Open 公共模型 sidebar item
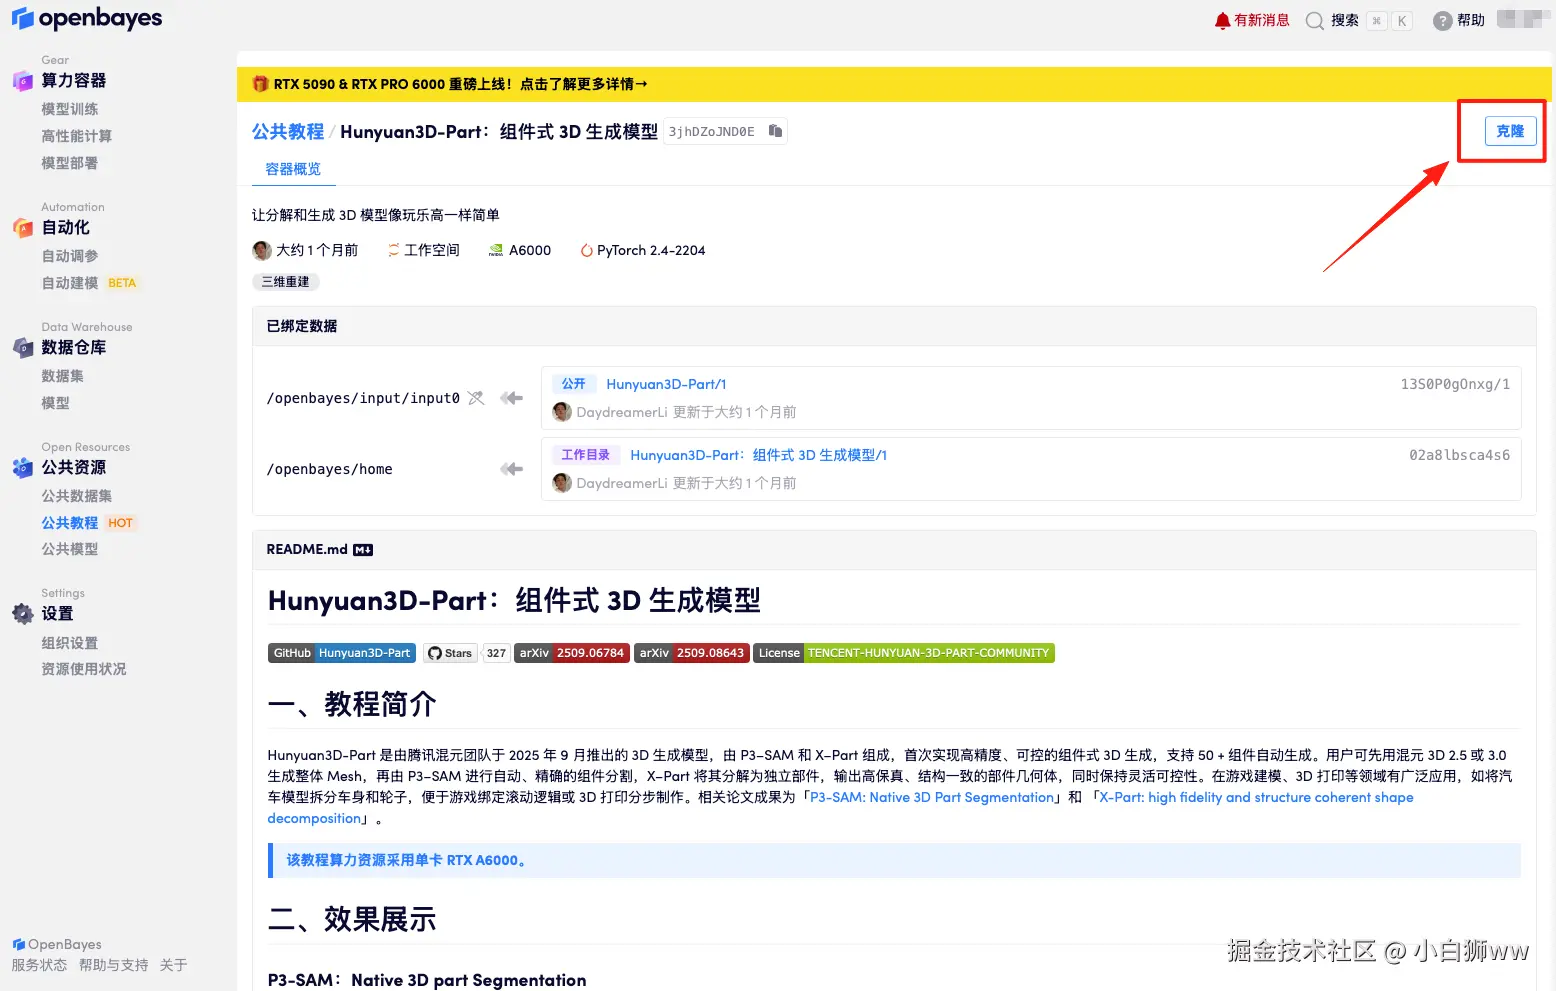 (70, 549)
